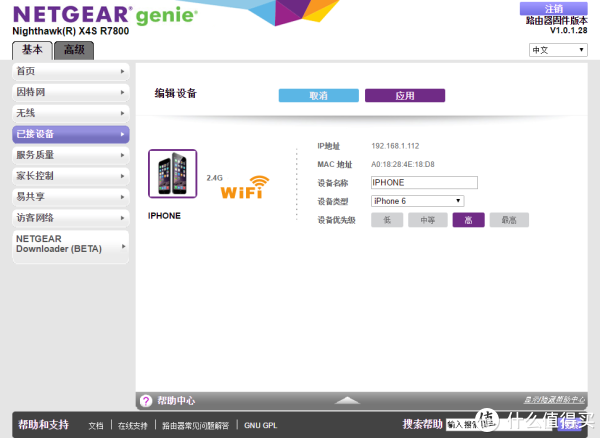Open the 家长控制 parental controls menu

[71, 176]
